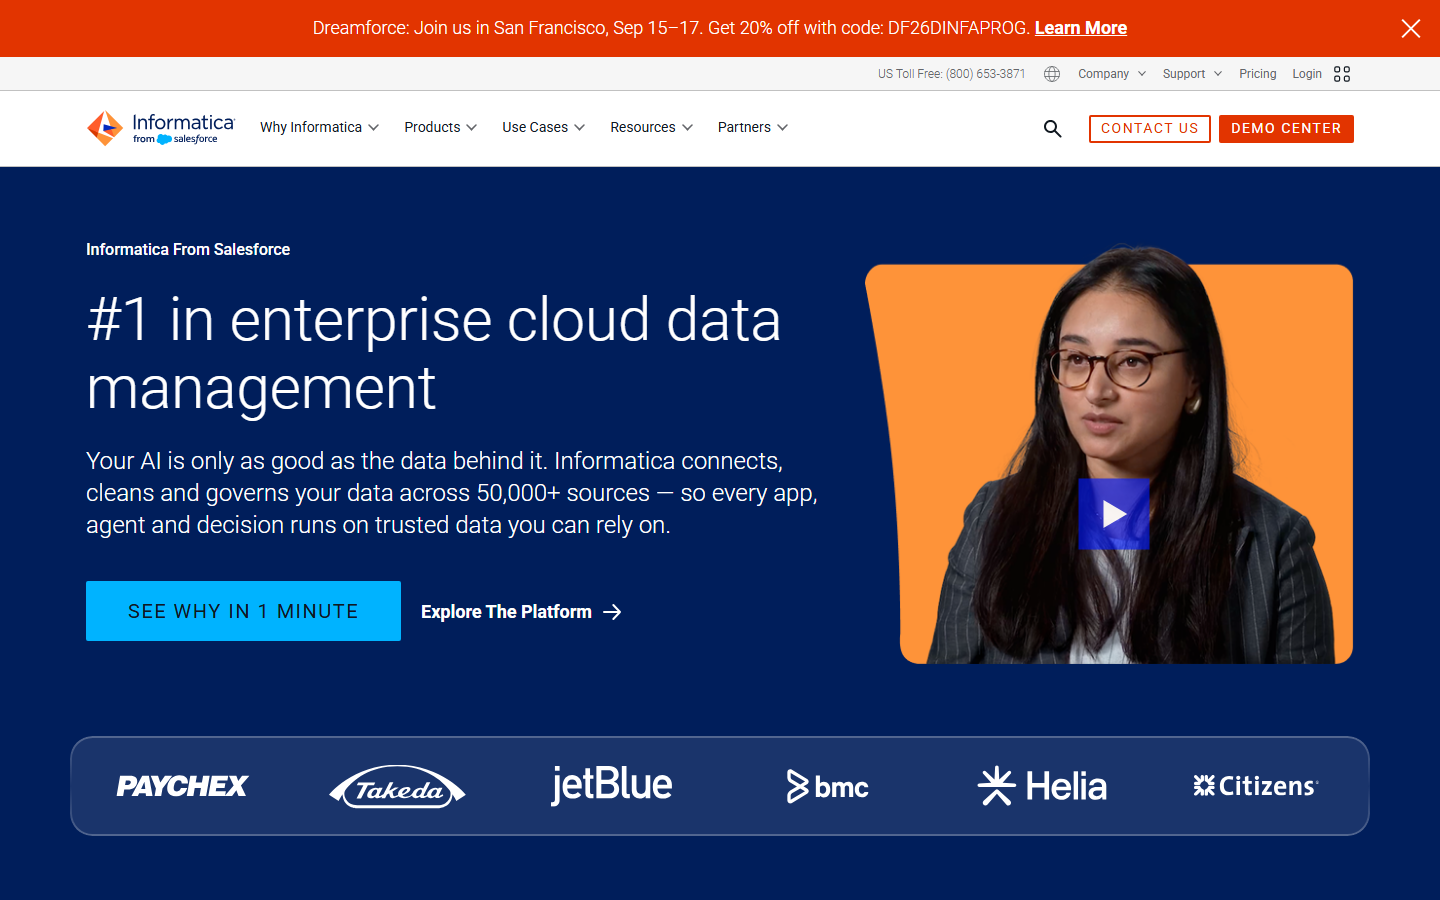Screen dimensions: 1440x900
Task: Click the arrow next to Explore The Platform
Action: [612, 612]
